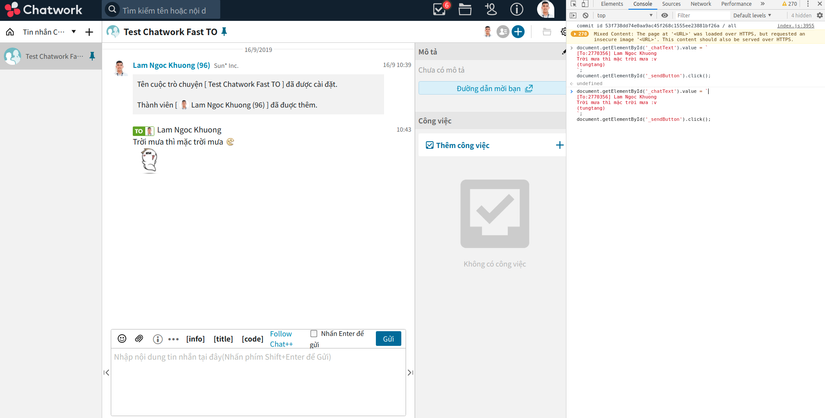The width and height of the screenshot is (825, 418).
Task: Switch to the Elements tab
Action: (x=612, y=4)
